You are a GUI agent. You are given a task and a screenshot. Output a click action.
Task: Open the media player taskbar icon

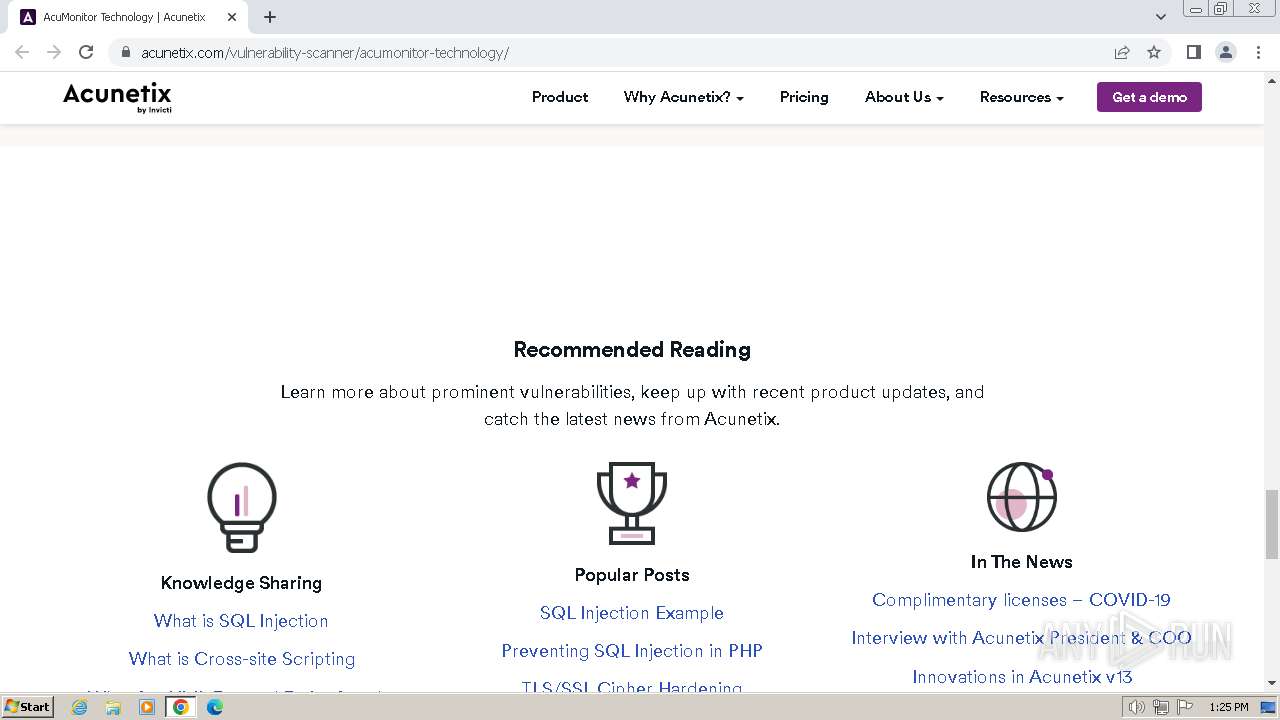[x=147, y=707]
